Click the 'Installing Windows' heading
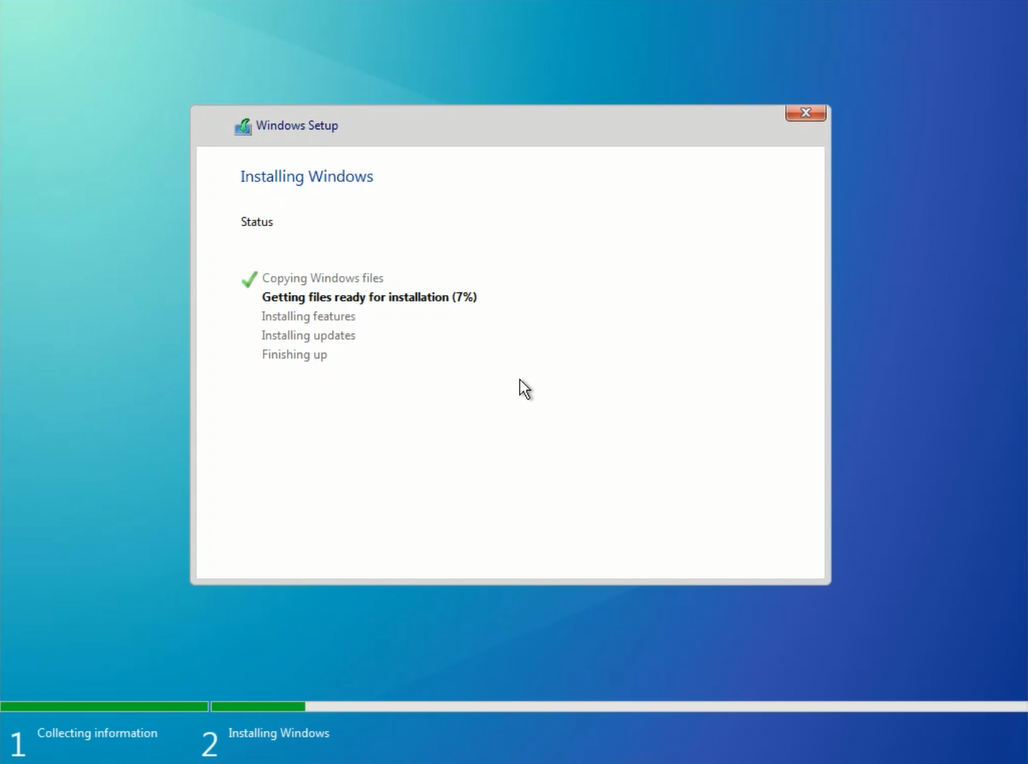This screenshot has height=764, width=1028. [306, 176]
